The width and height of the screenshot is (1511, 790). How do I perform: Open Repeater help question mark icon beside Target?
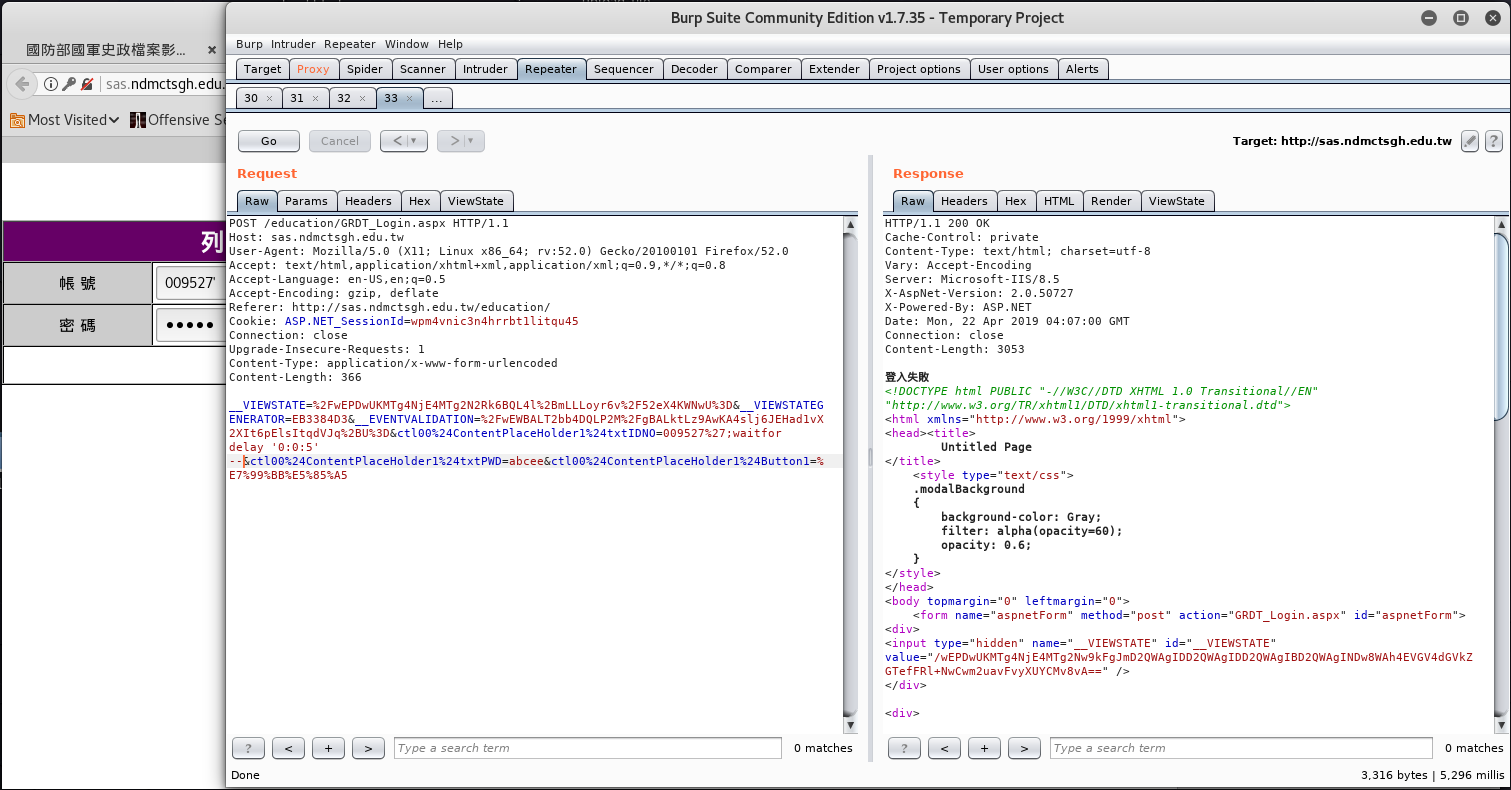[x=1493, y=141]
